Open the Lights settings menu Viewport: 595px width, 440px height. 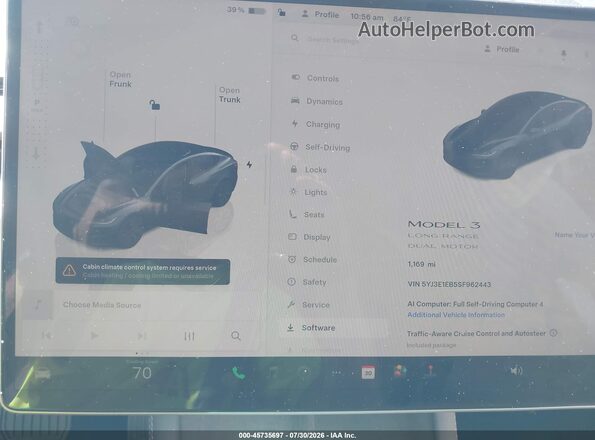click(x=308, y=192)
